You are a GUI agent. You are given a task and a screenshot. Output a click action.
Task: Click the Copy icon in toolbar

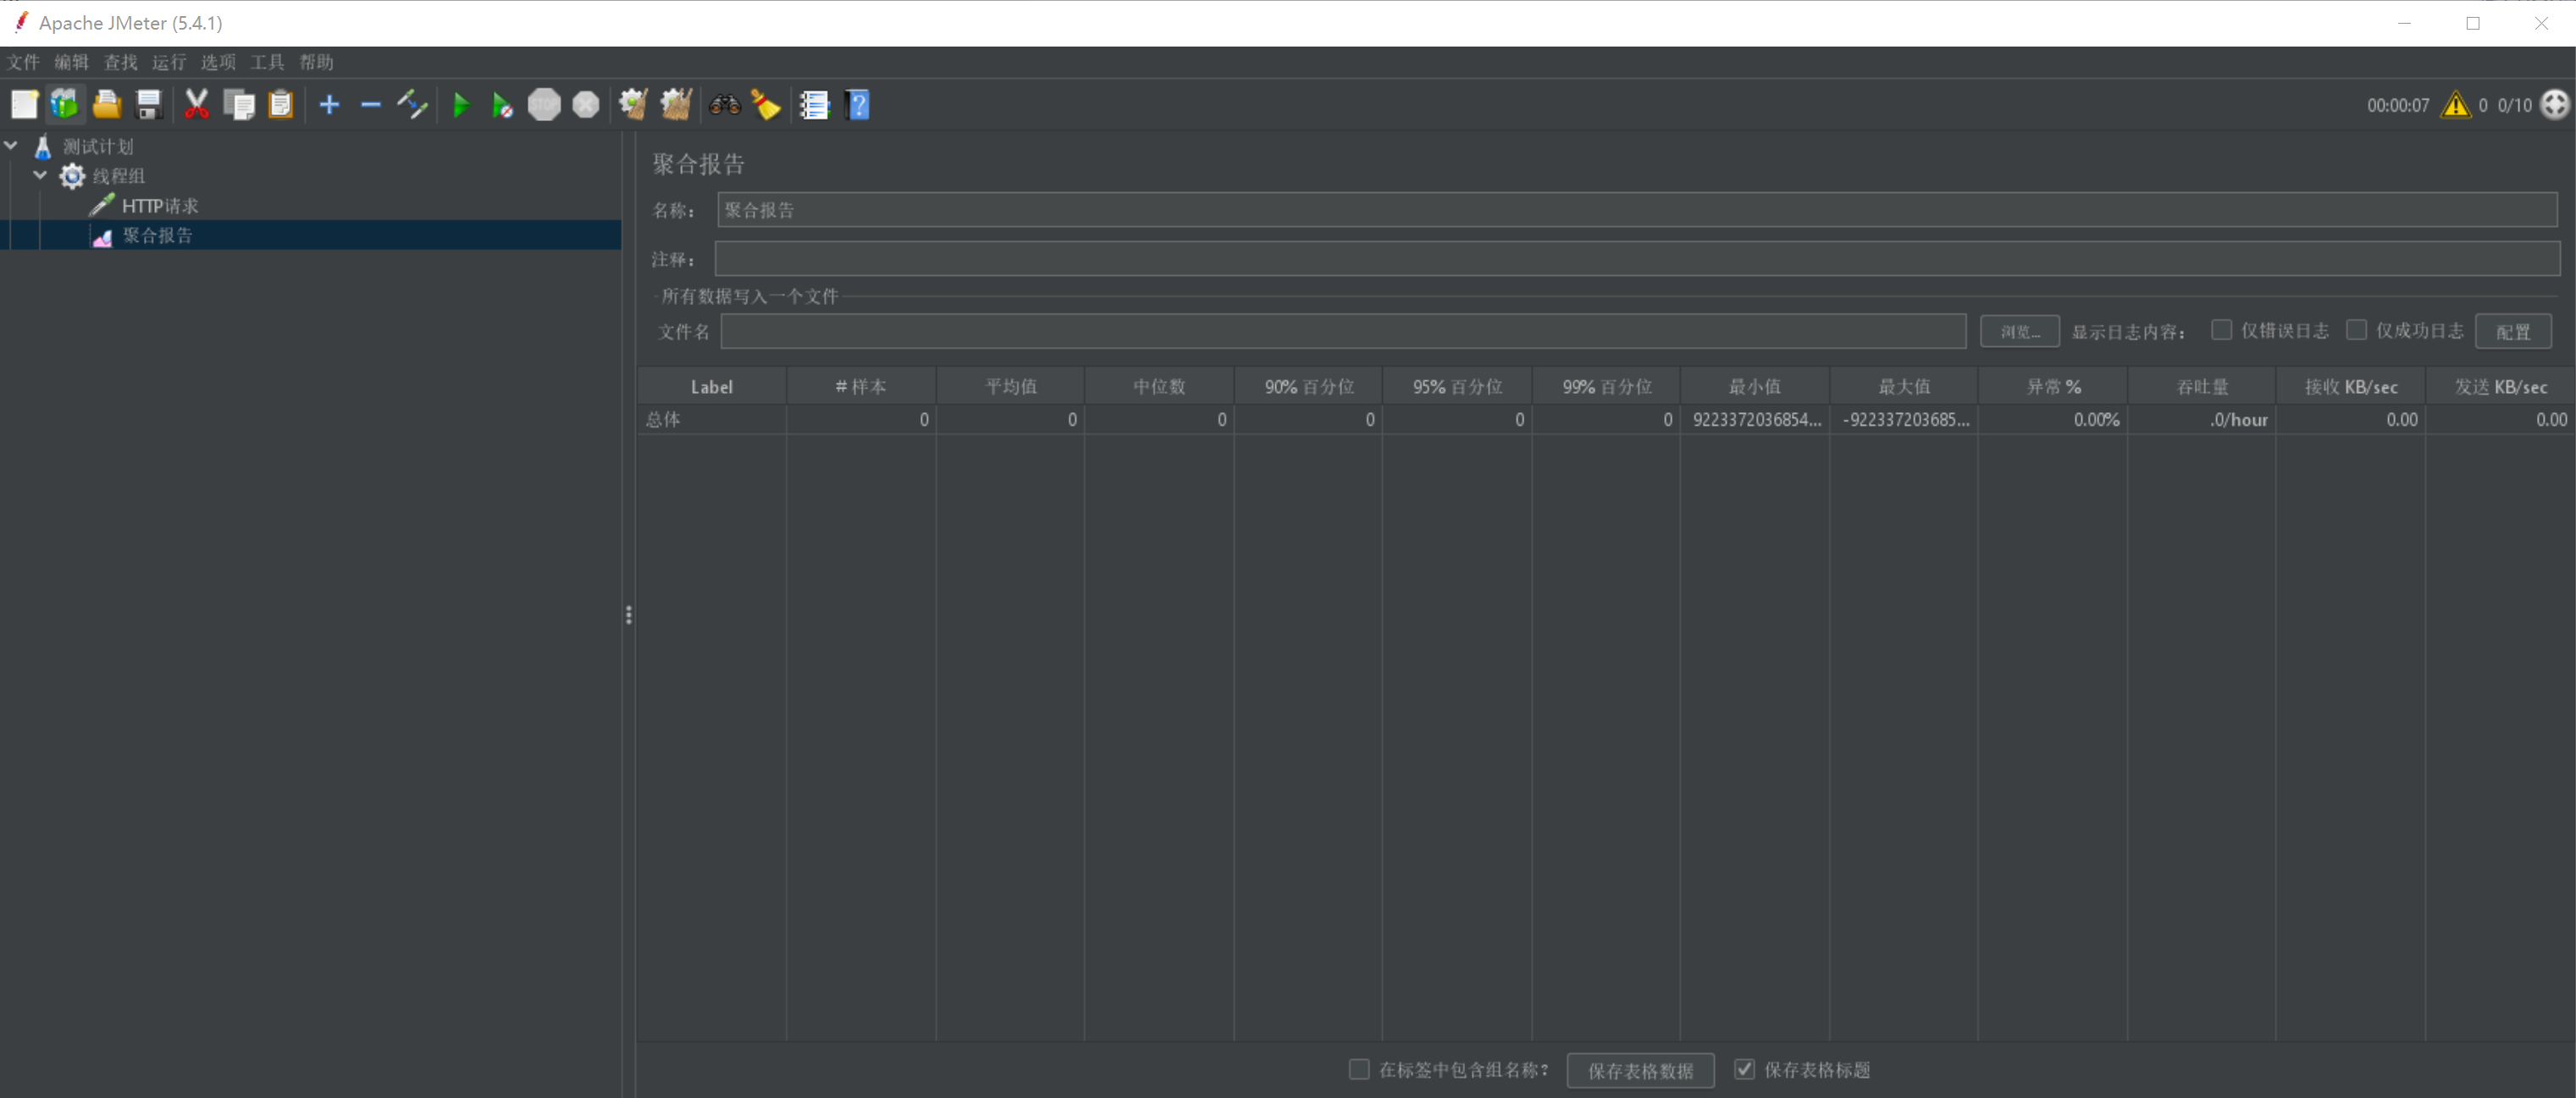[x=239, y=104]
